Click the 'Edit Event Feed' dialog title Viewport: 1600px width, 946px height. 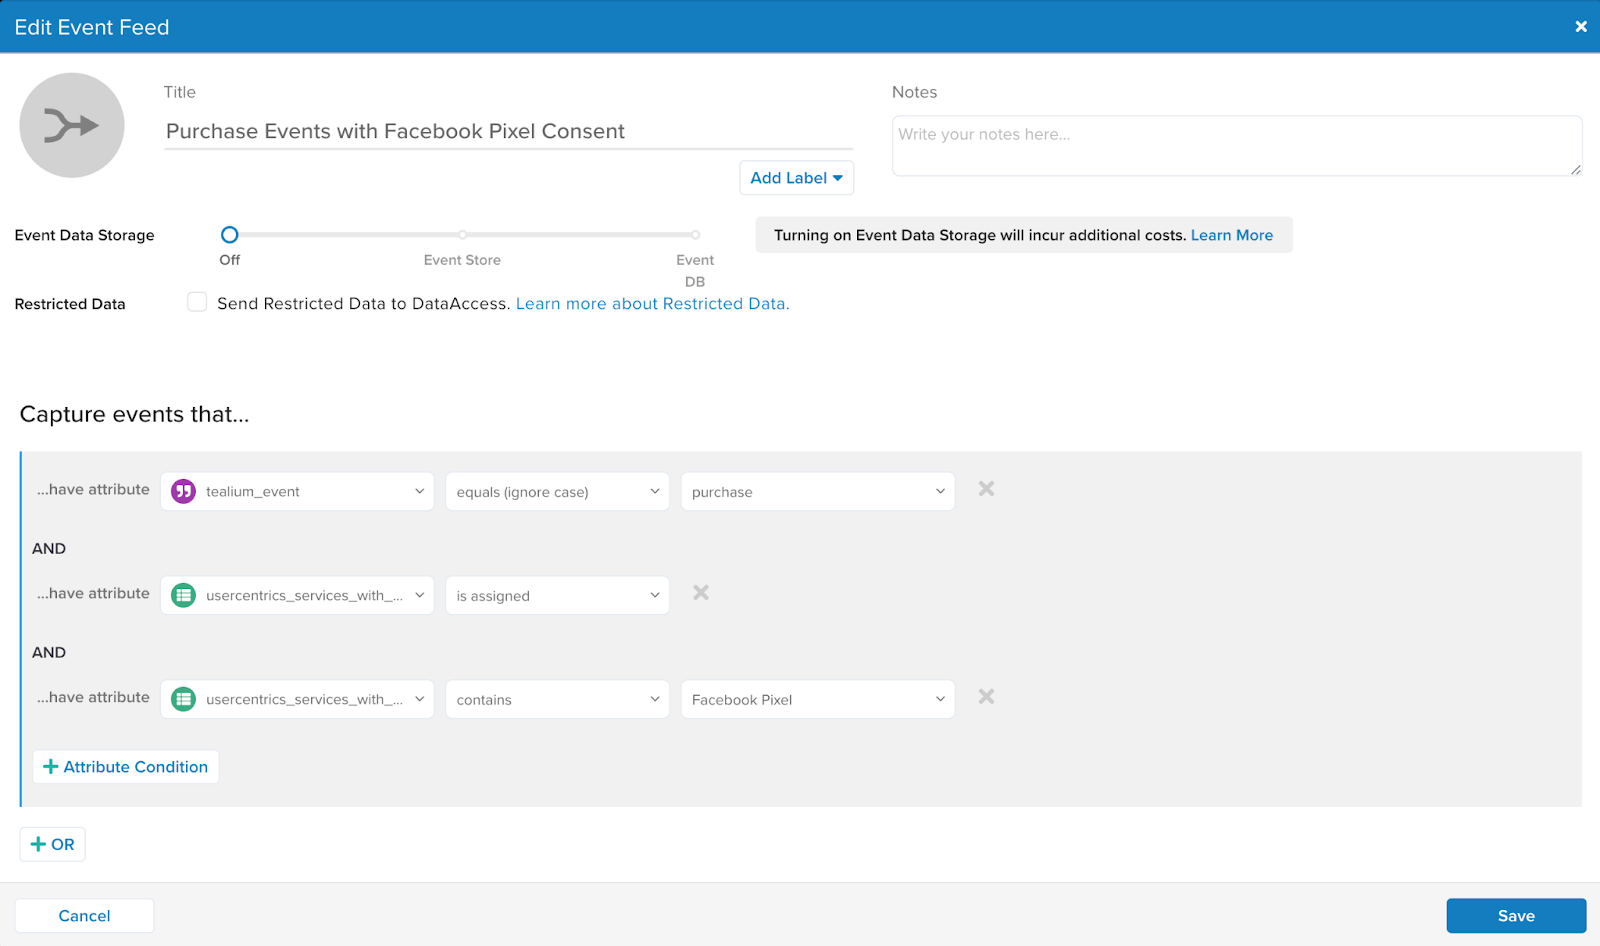click(x=92, y=27)
